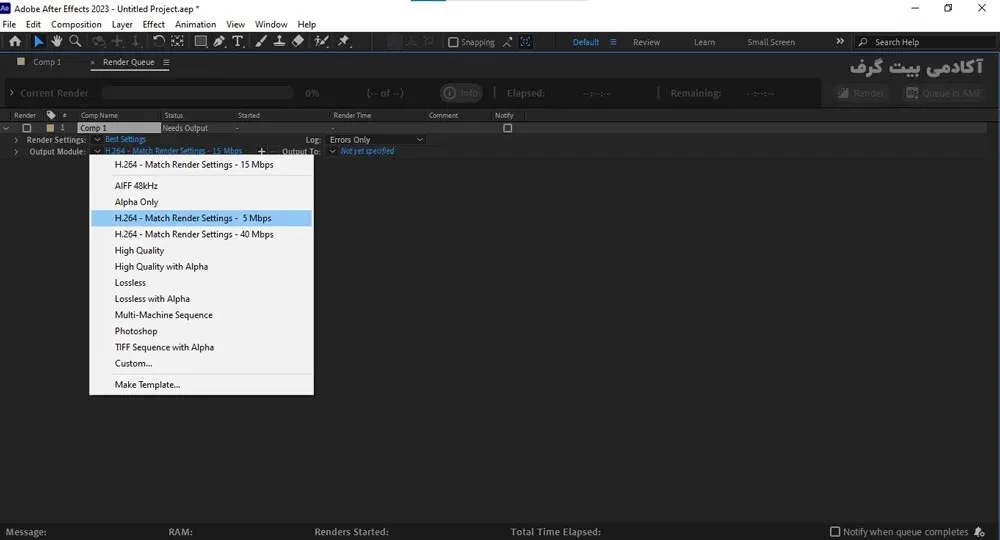Viewport: 1000px width, 540px height.
Task: Click the notification bell icon at bottom right
Action: click(x=980, y=532)
